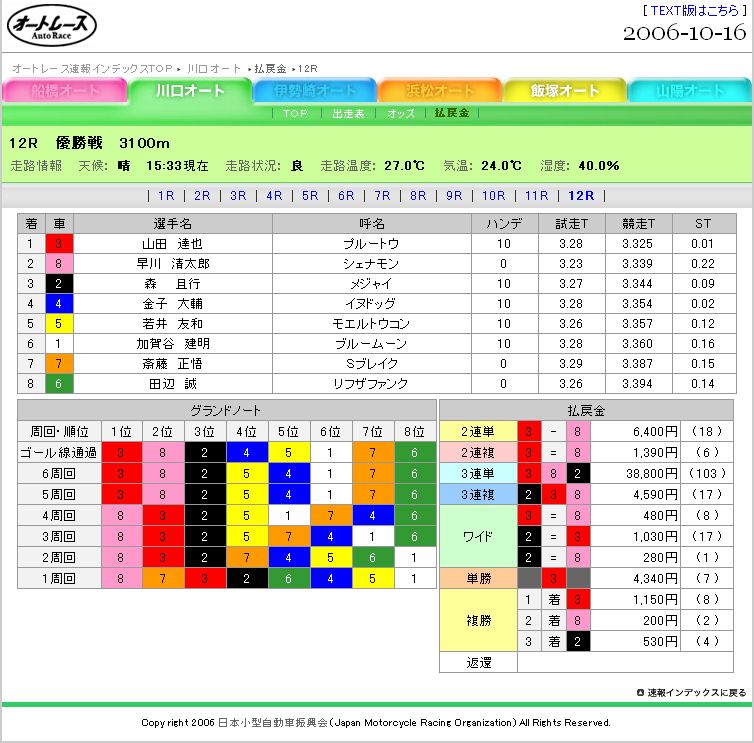
Task: Click rider name 斎藤 正悟
Action: 173,364
